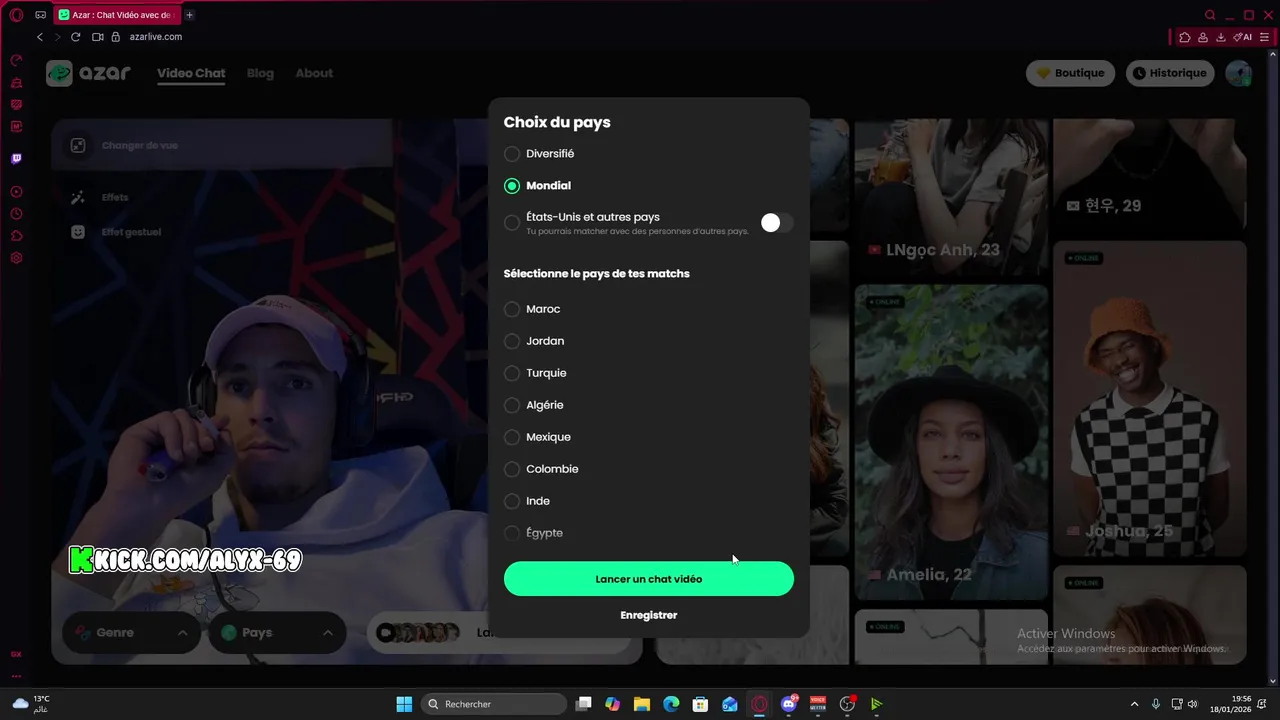The height and width of the screenshot is (720, 1280).
Task: Choose Inde as match country
Action: pos(512,501)
